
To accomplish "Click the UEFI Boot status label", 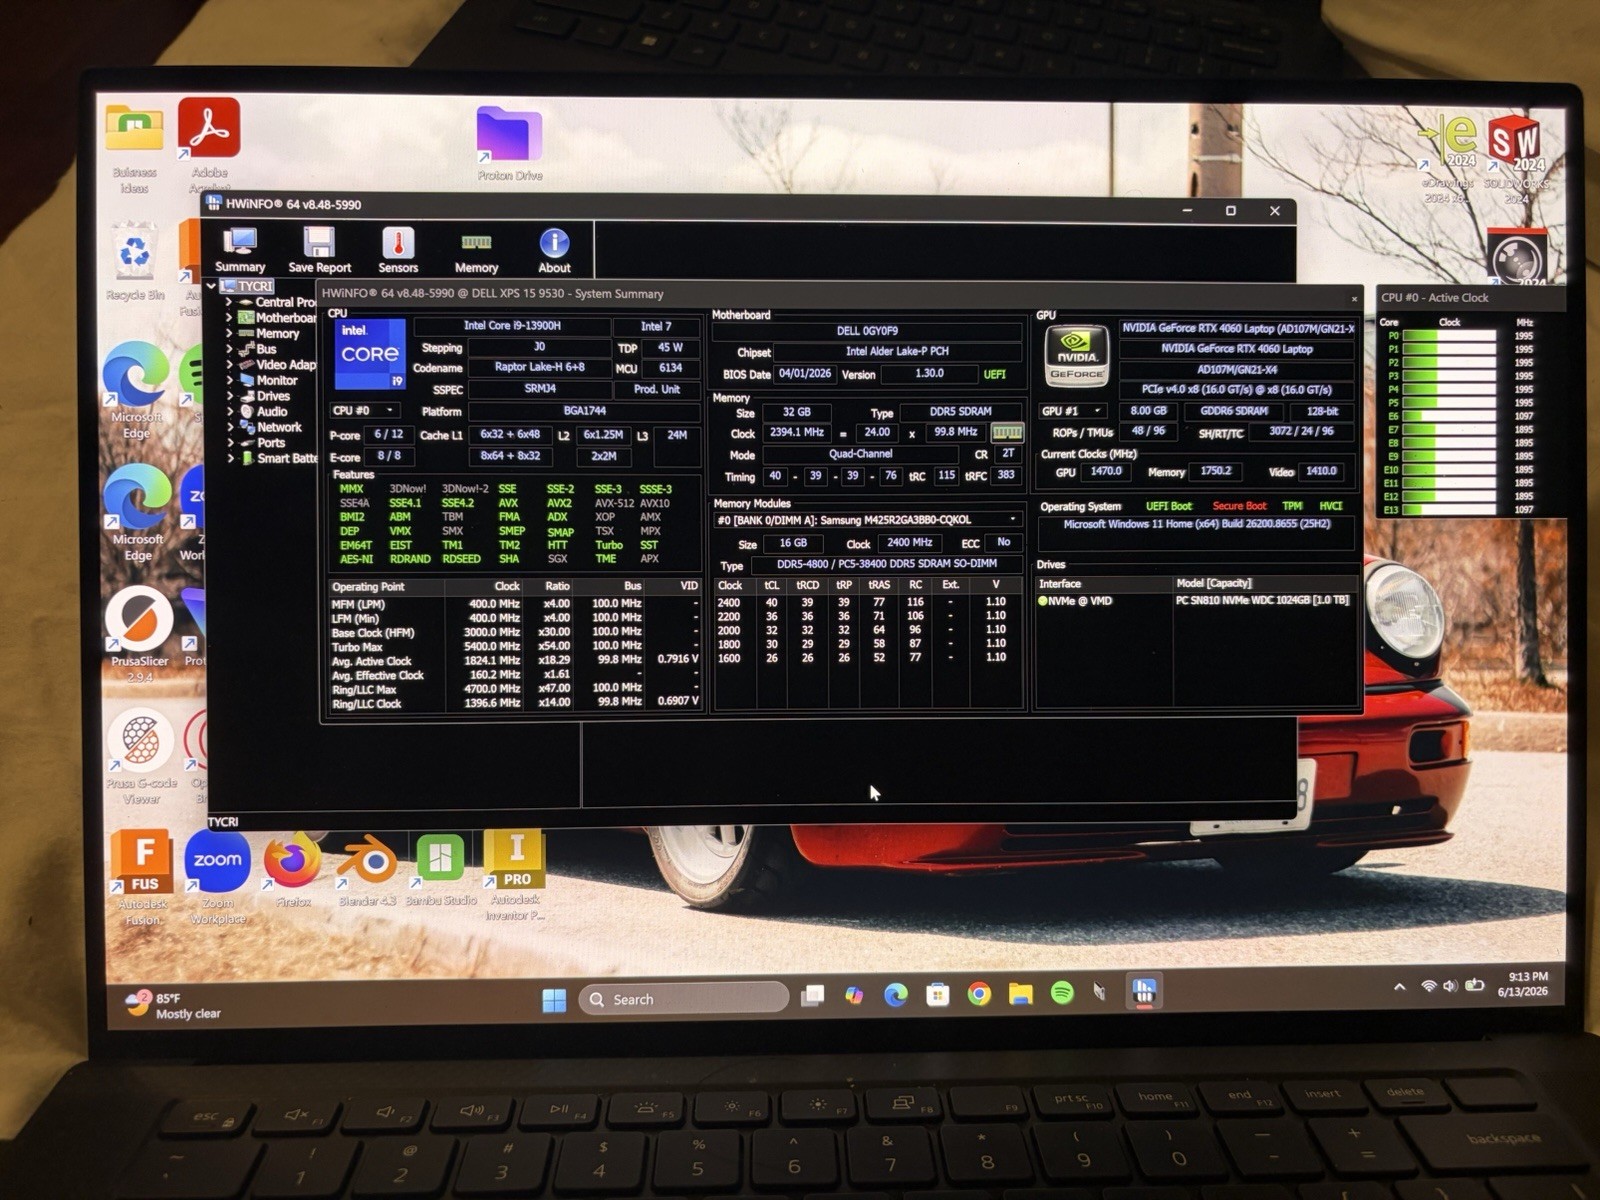I will tap(1168, 506).
